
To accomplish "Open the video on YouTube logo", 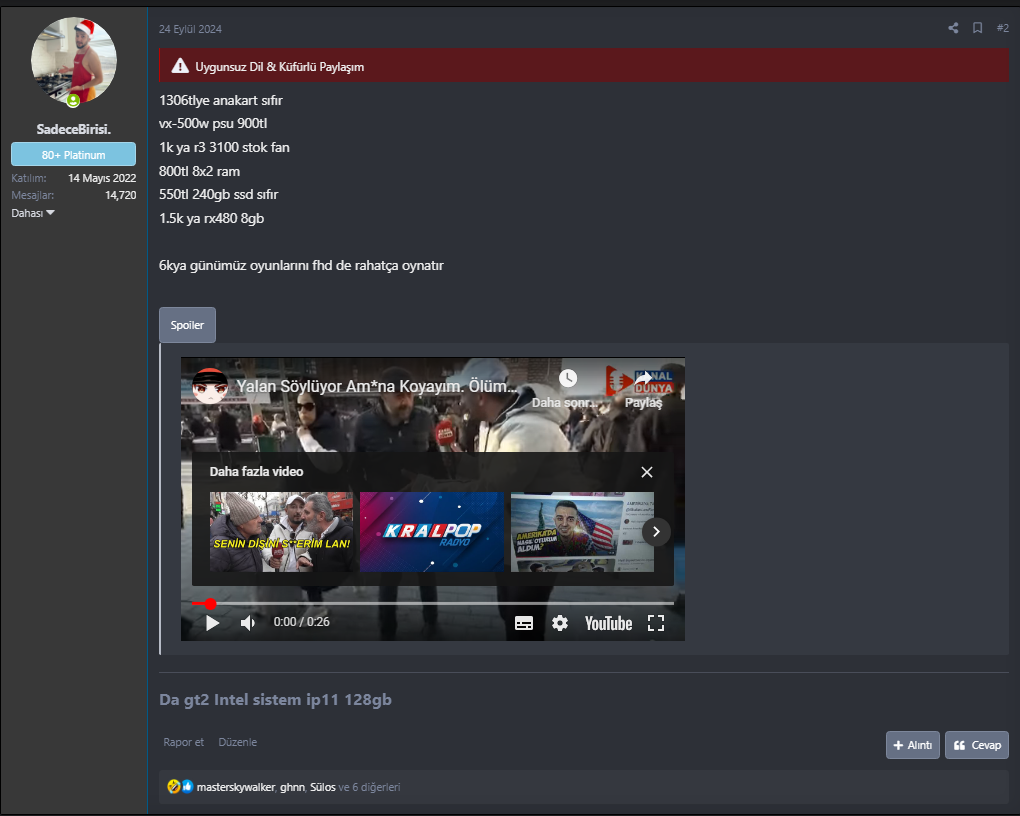I will [608, 623].
